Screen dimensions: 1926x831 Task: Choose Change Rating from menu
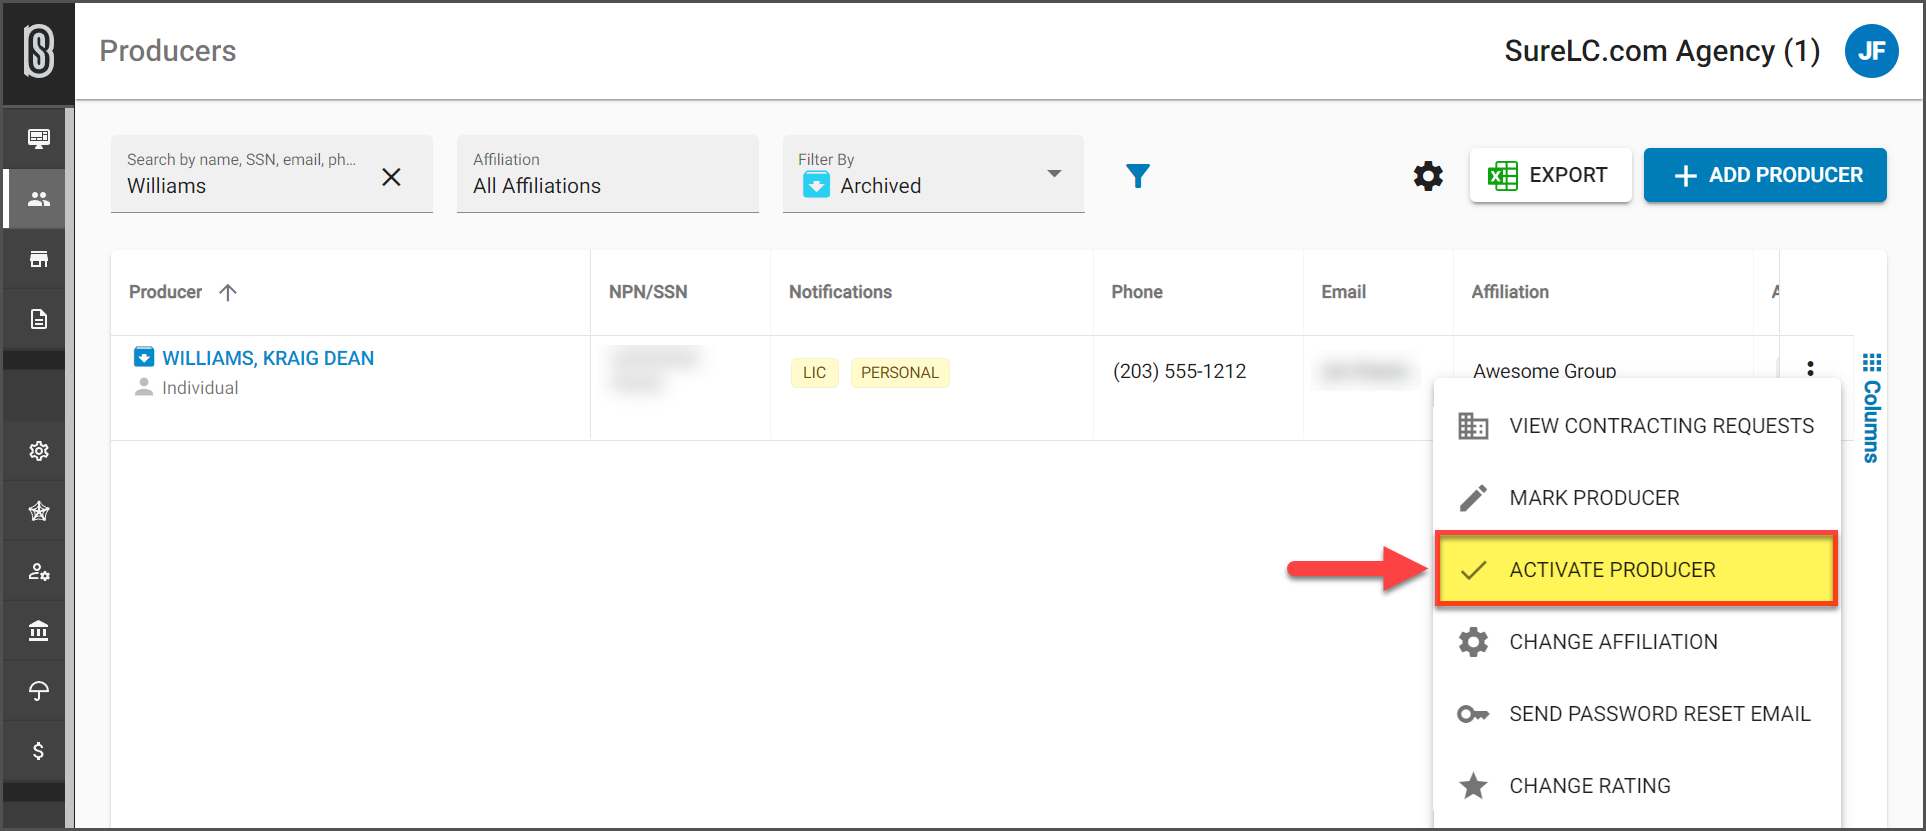click(1637, 786)
